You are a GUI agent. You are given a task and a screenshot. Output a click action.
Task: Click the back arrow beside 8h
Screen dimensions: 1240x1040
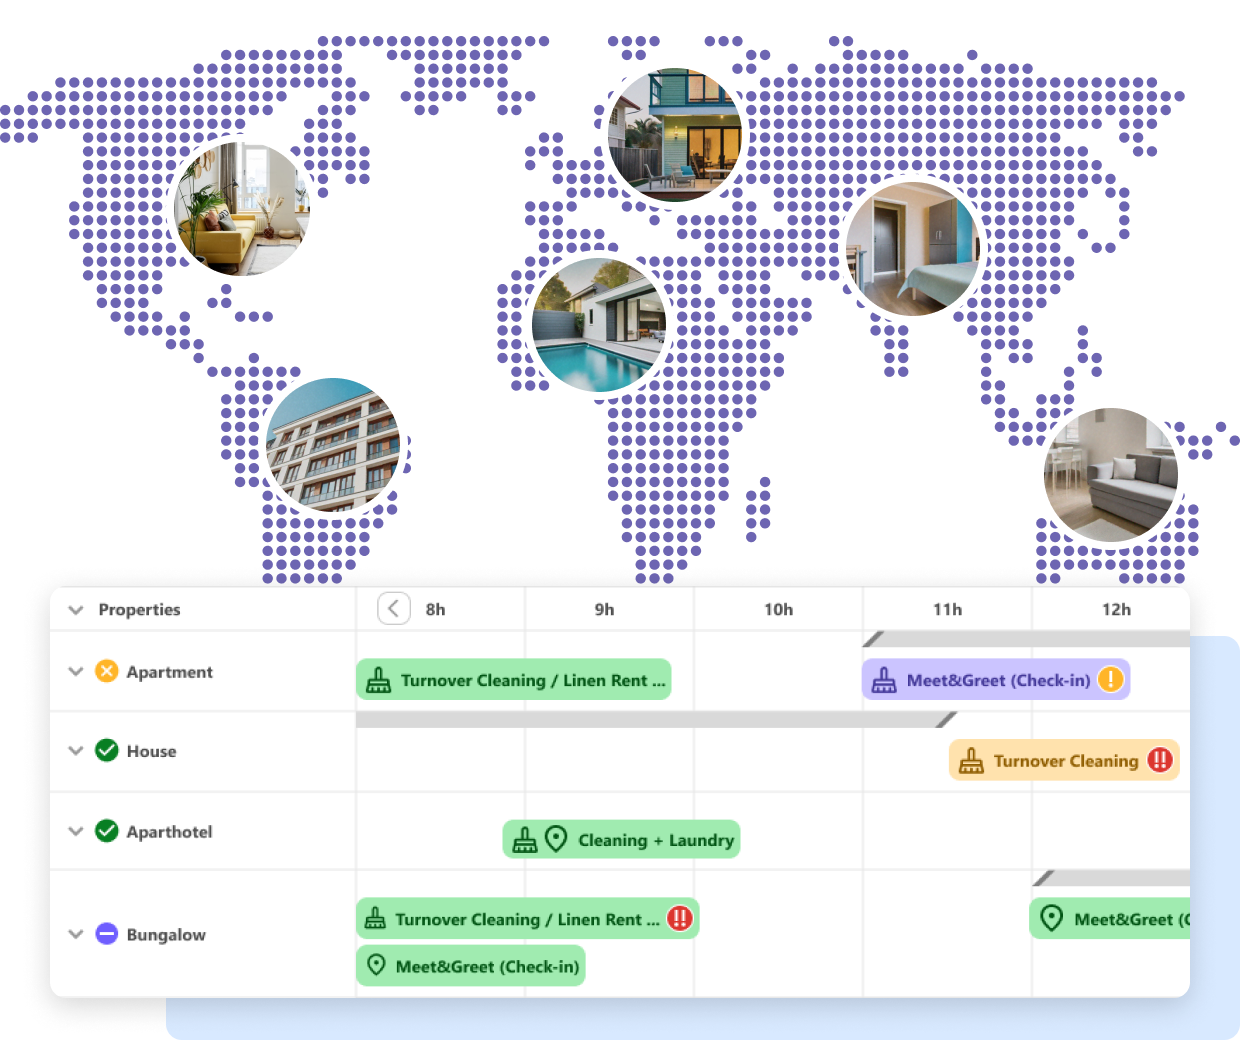point(394,608)
